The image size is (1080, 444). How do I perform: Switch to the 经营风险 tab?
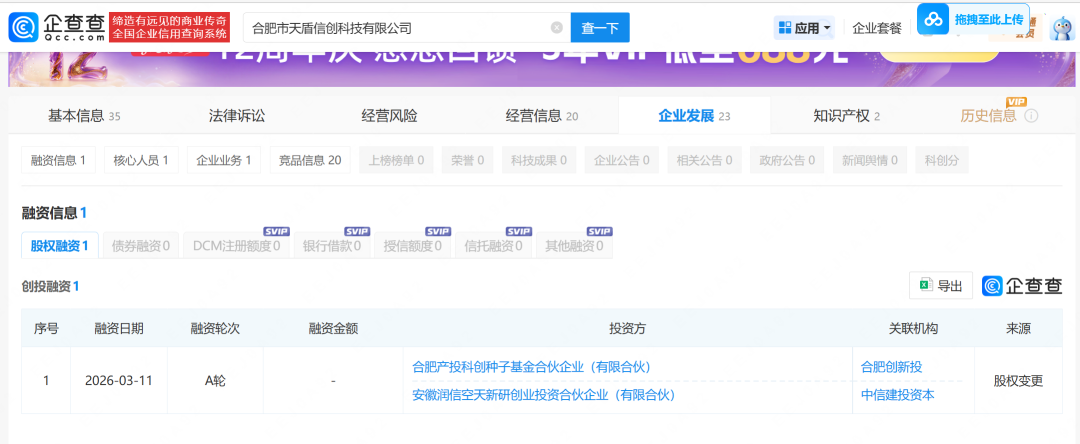pyautogui.click(x=389, y=116)
